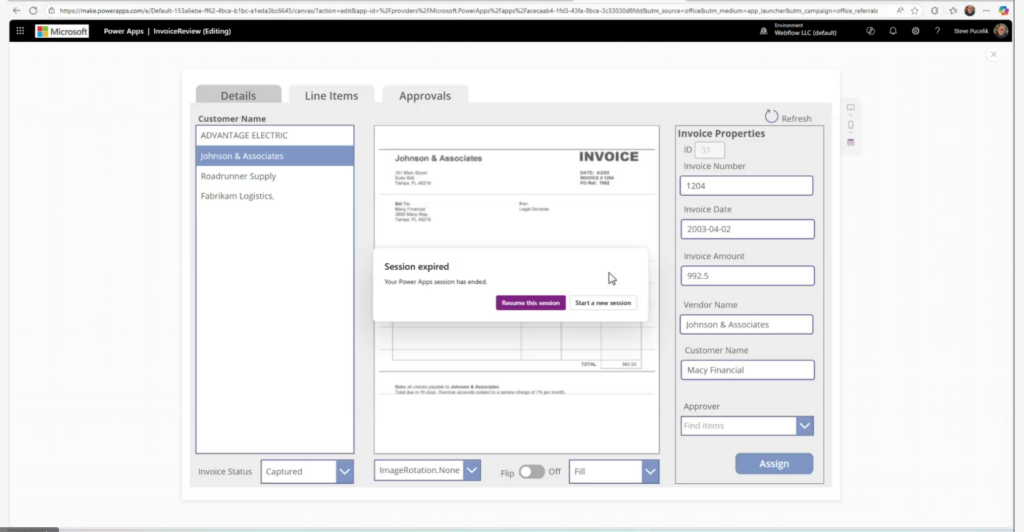Switch to the Details tab
The width and height of the screenshot is (1024, 532).
(238, 95)
